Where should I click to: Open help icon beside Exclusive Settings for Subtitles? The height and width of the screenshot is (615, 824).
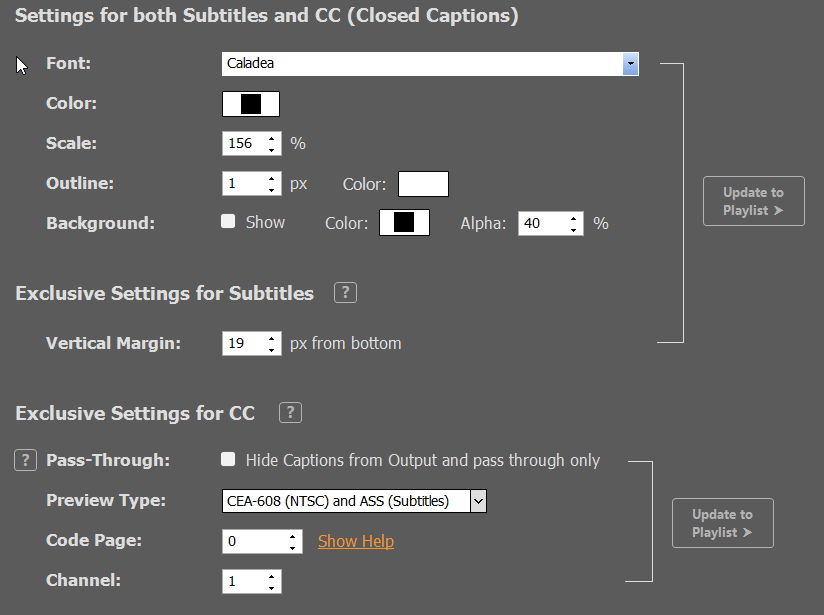(345, 293)
